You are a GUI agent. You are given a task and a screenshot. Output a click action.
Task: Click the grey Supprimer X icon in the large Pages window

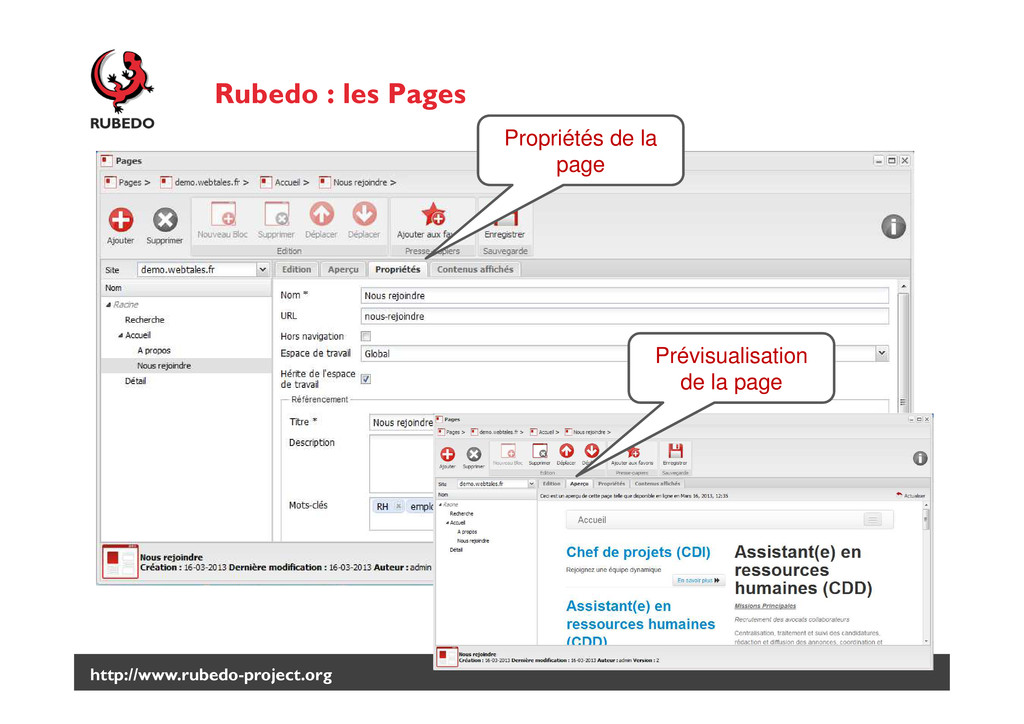[x=165, y=220]
